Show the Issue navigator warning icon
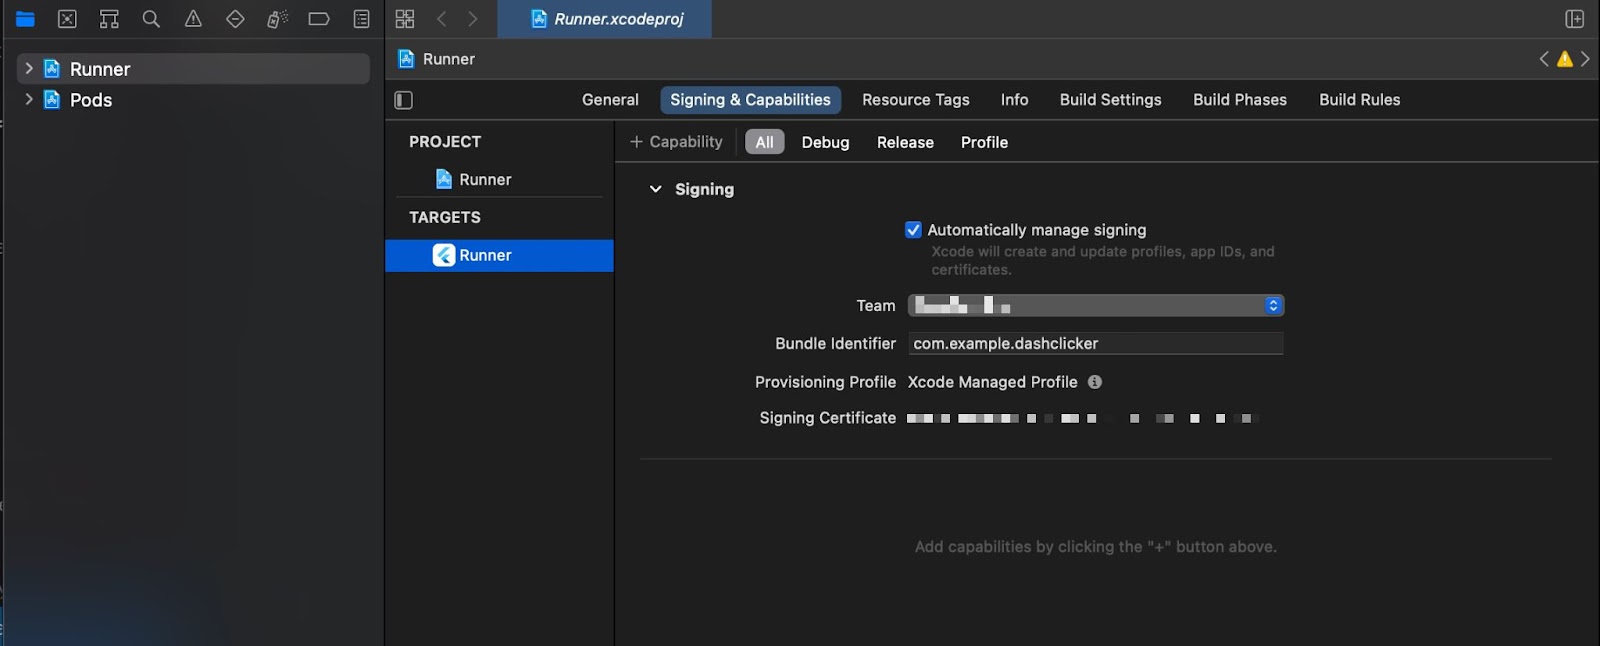The width and height of the screenshot is (1600, 646). 193,19
